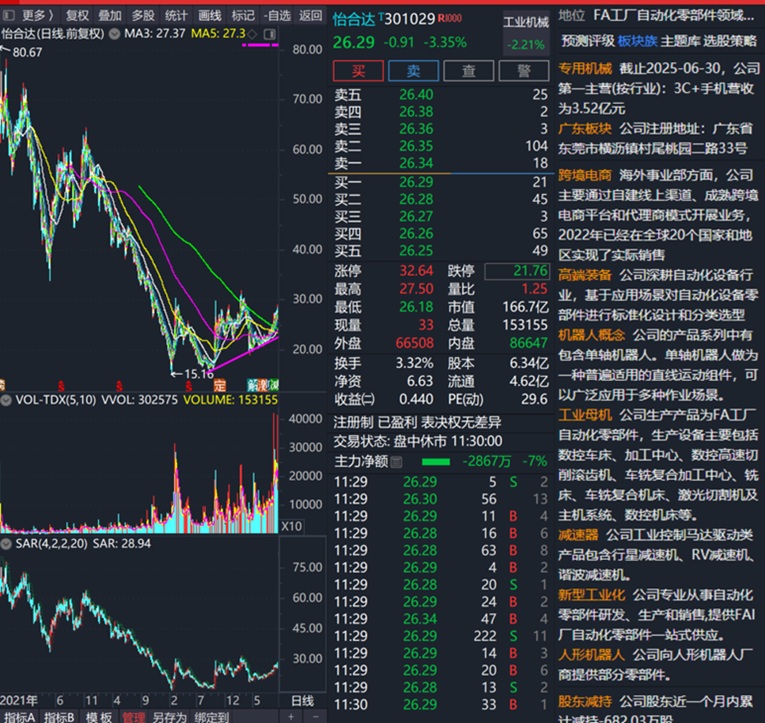Click the green 主力净额 flow bar
The height and width of the screenshot is (723, 765).
pyautogui.click(x=436, y=462)
